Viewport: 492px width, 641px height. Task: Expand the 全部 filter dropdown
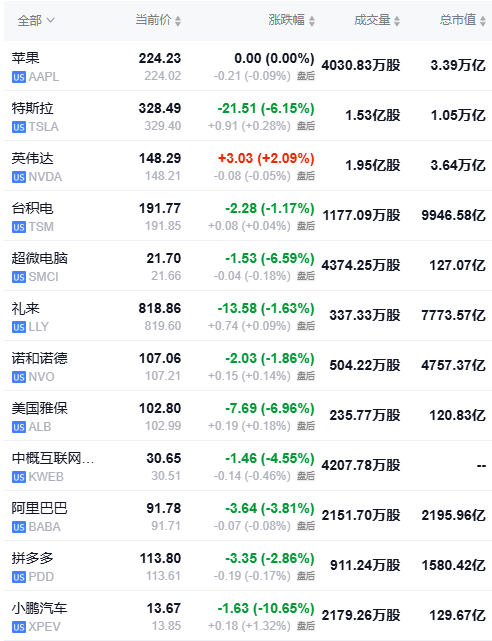point(36,20)
